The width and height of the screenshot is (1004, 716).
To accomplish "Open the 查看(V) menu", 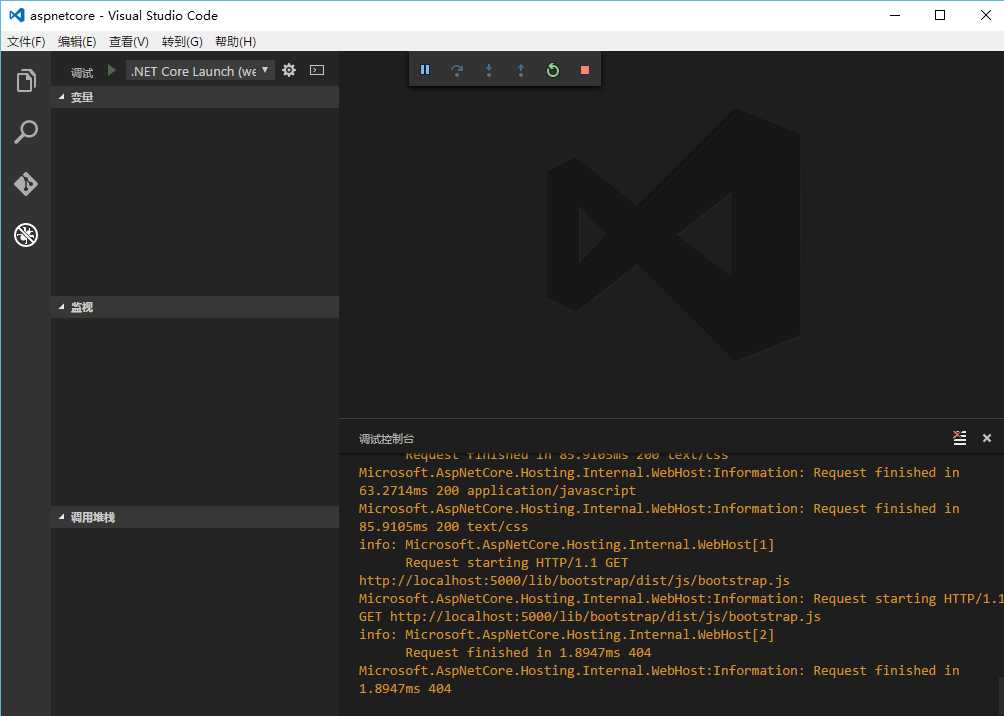I will 129,42.
